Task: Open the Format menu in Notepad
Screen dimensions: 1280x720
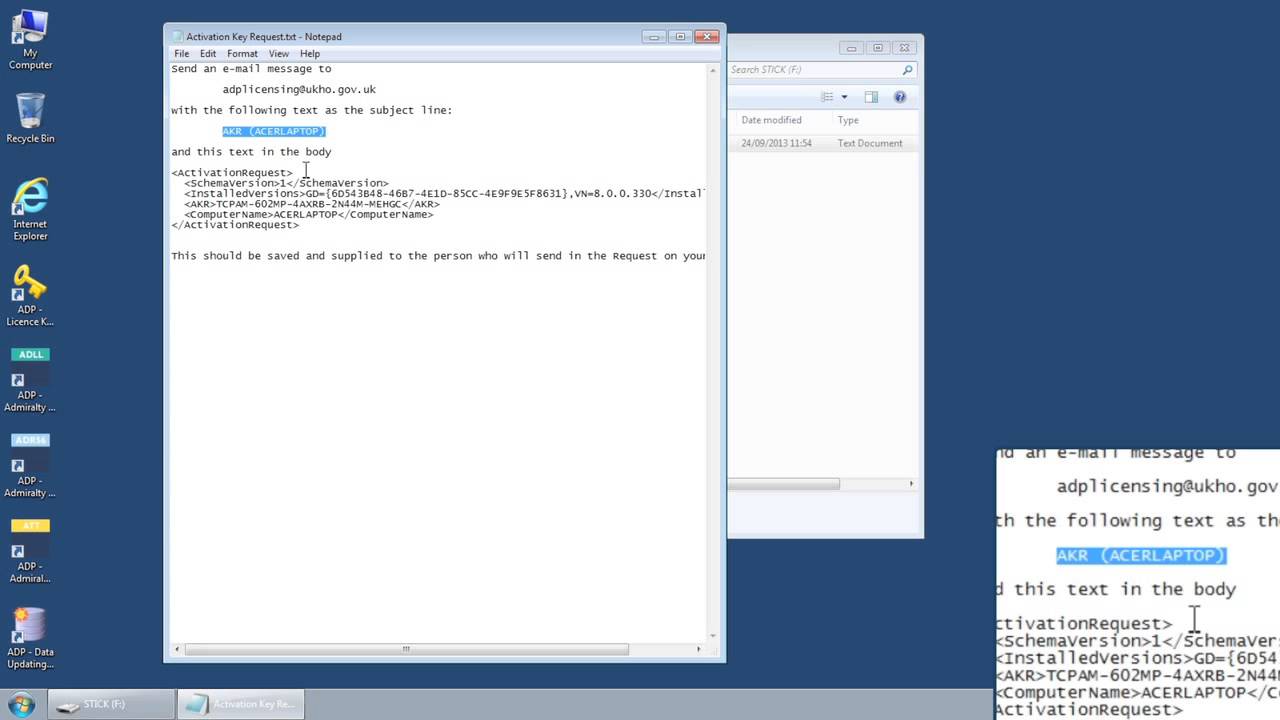Action: tap(242, 54)
